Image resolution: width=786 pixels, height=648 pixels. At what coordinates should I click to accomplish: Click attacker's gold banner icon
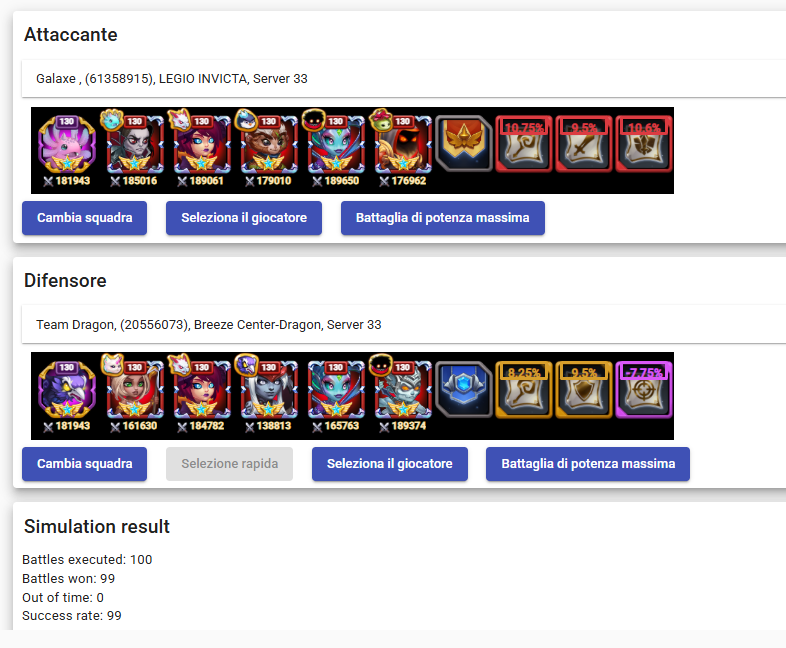(464, 144)
